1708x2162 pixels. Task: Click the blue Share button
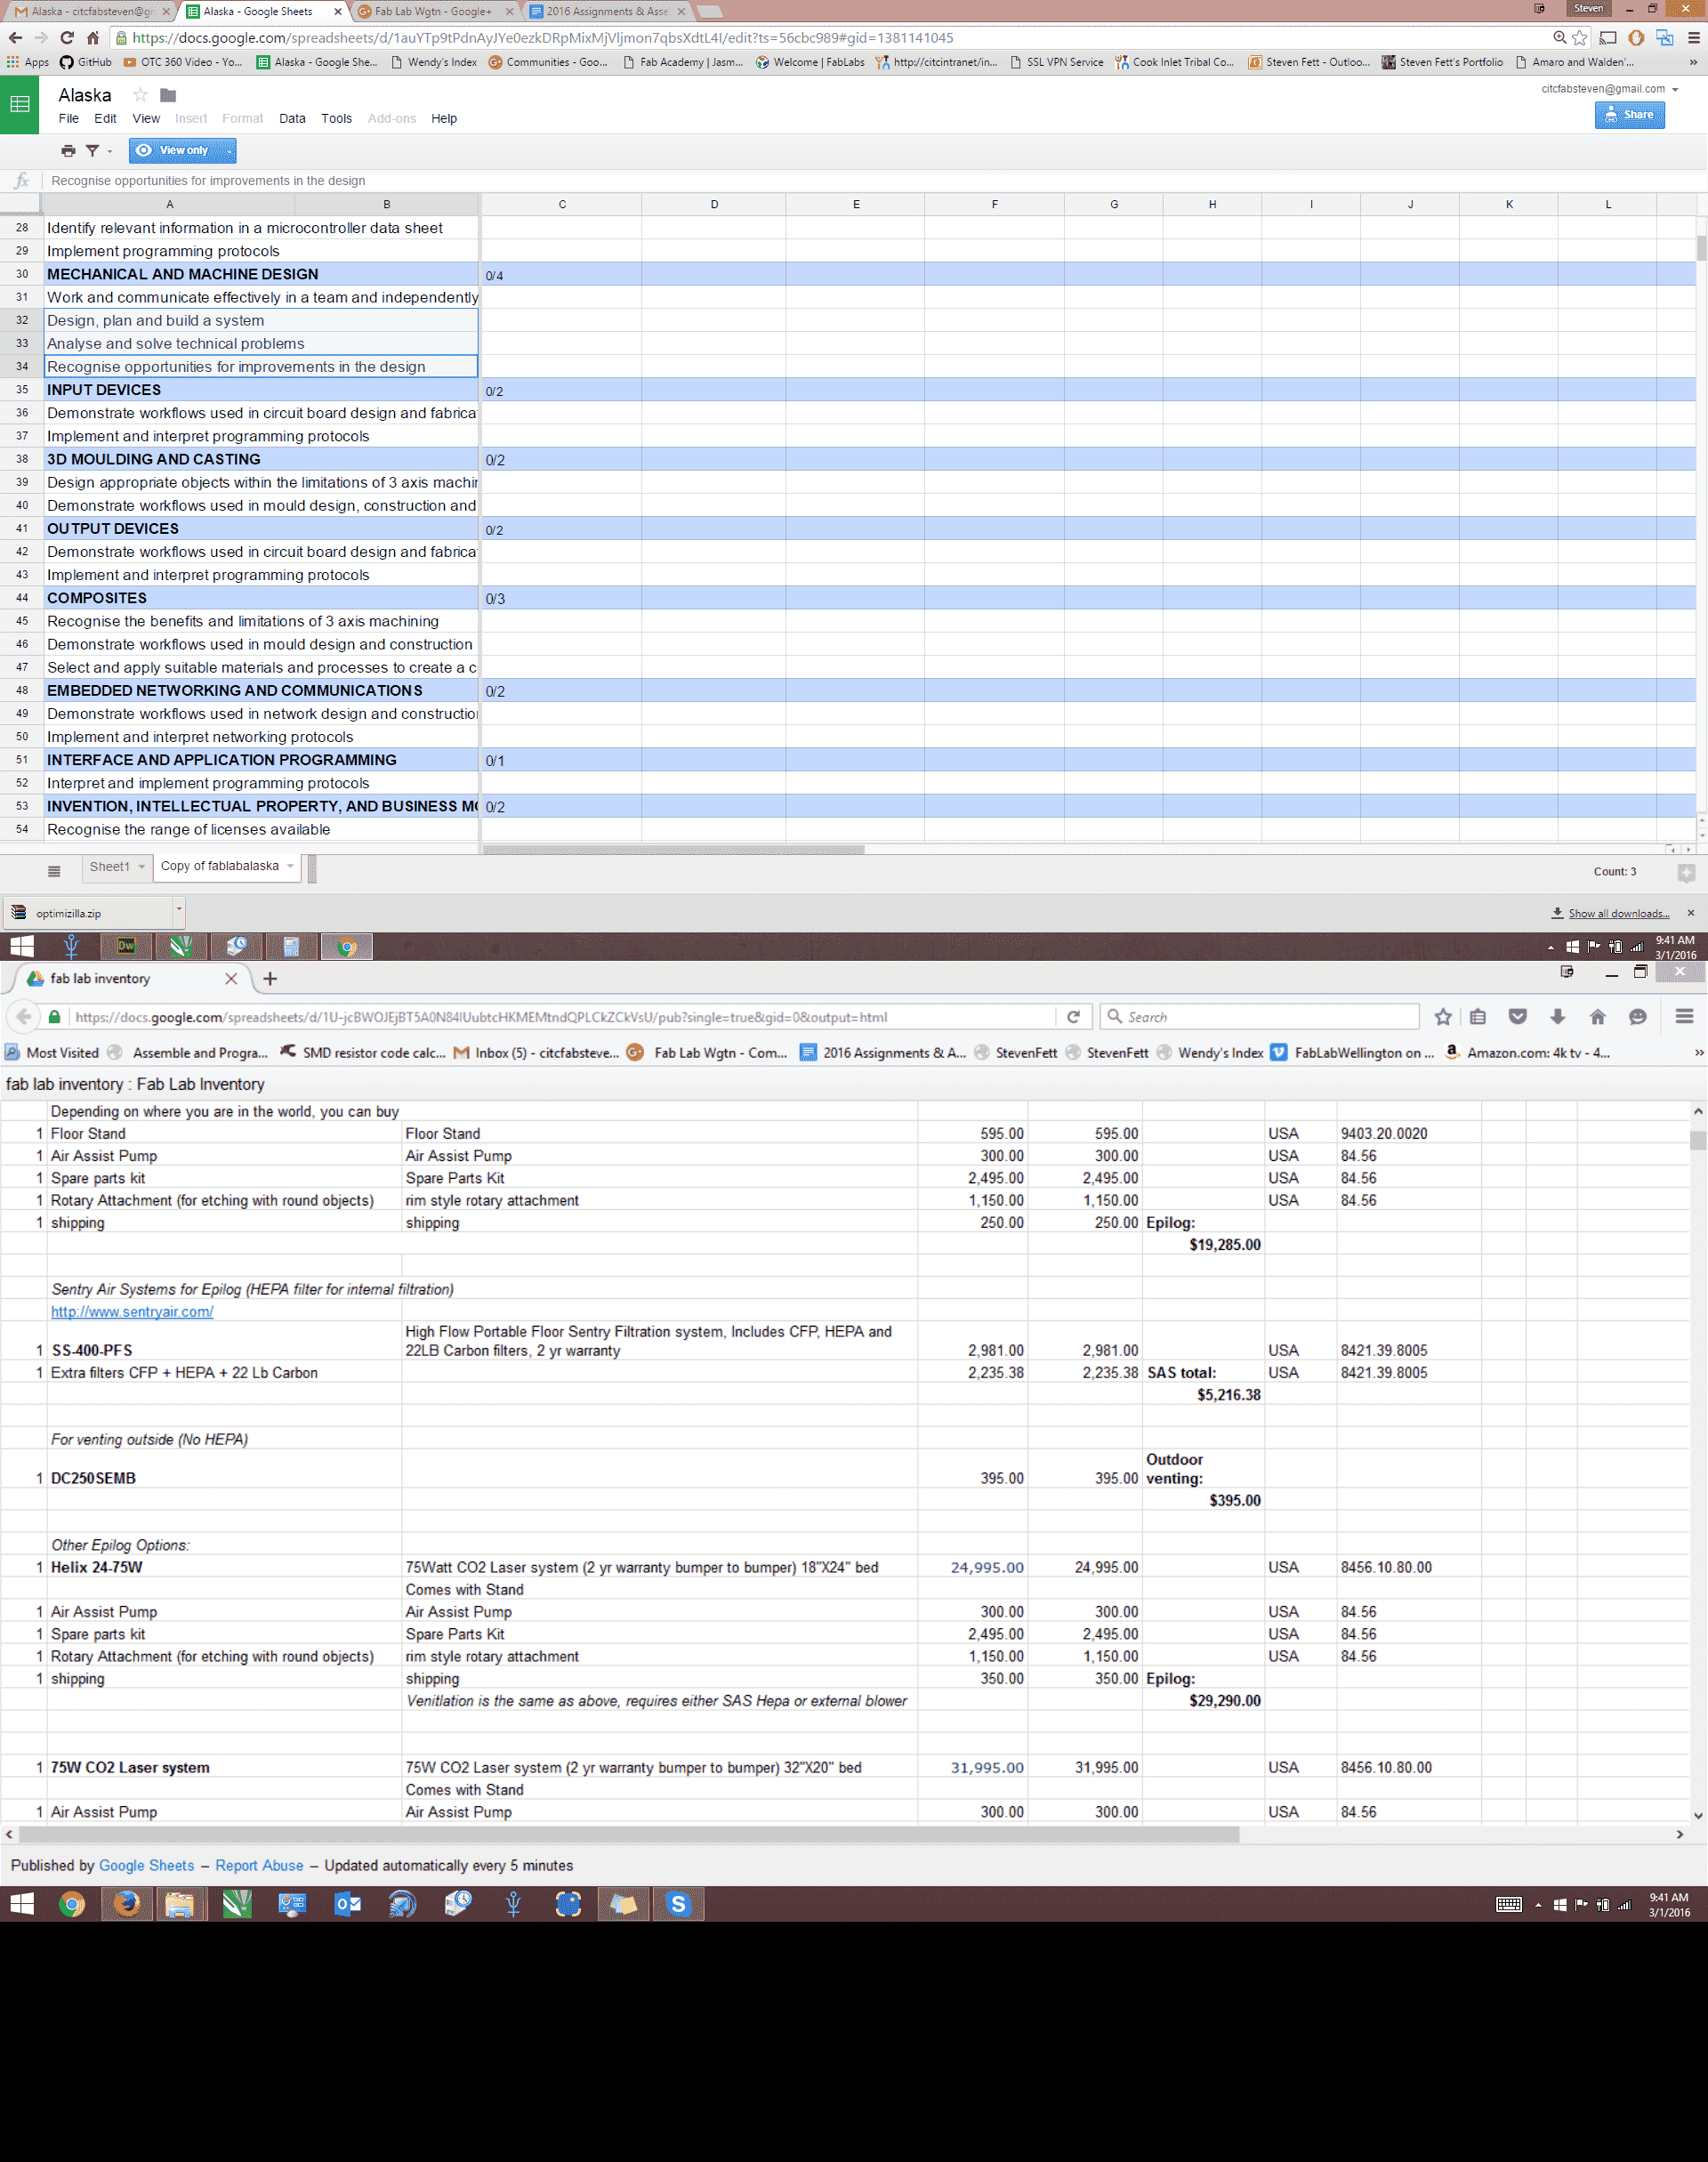[x=1629, y=115]
